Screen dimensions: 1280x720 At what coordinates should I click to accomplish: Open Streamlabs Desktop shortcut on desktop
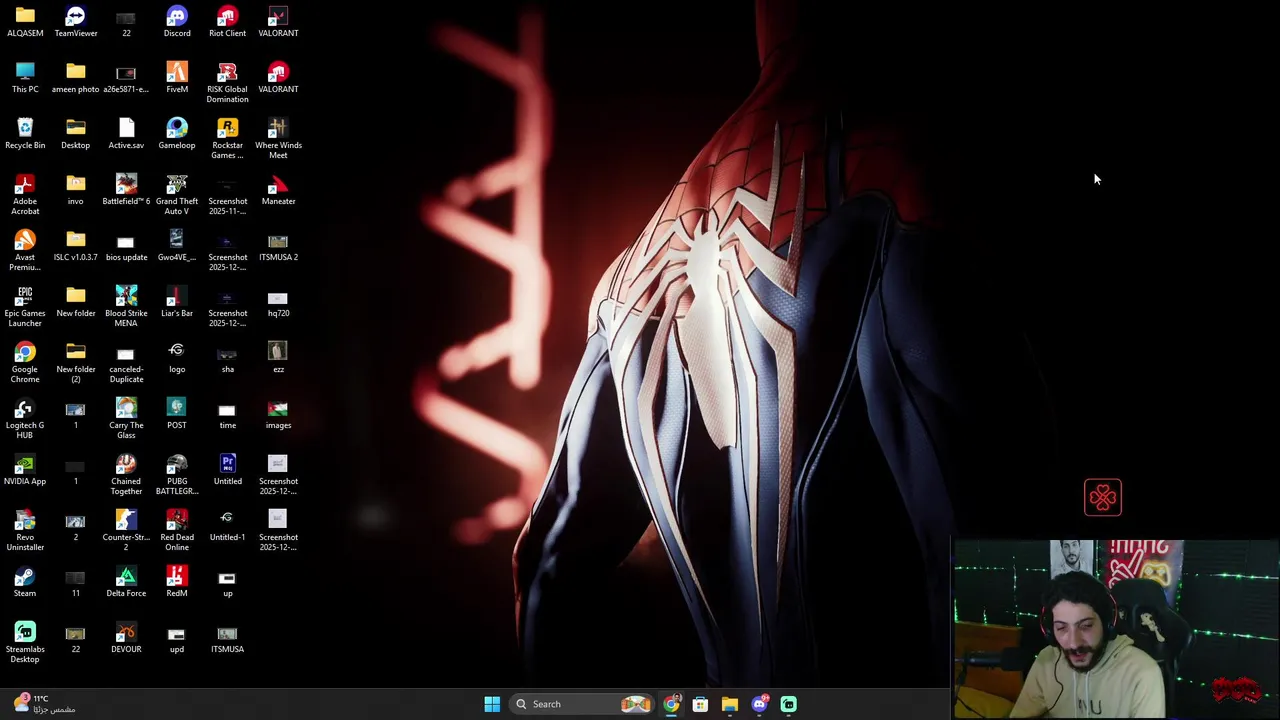(x=25, y=643)
